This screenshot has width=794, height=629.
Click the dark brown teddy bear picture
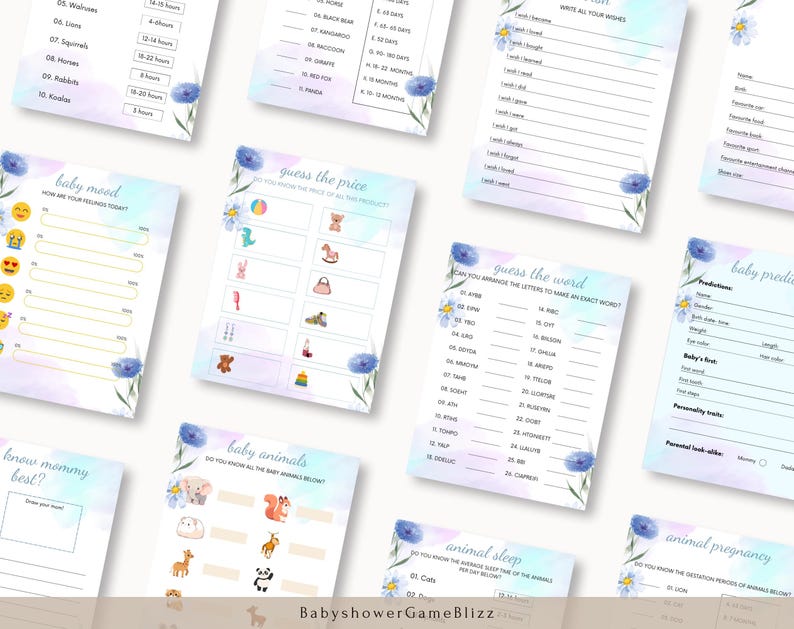click(225, 364)
